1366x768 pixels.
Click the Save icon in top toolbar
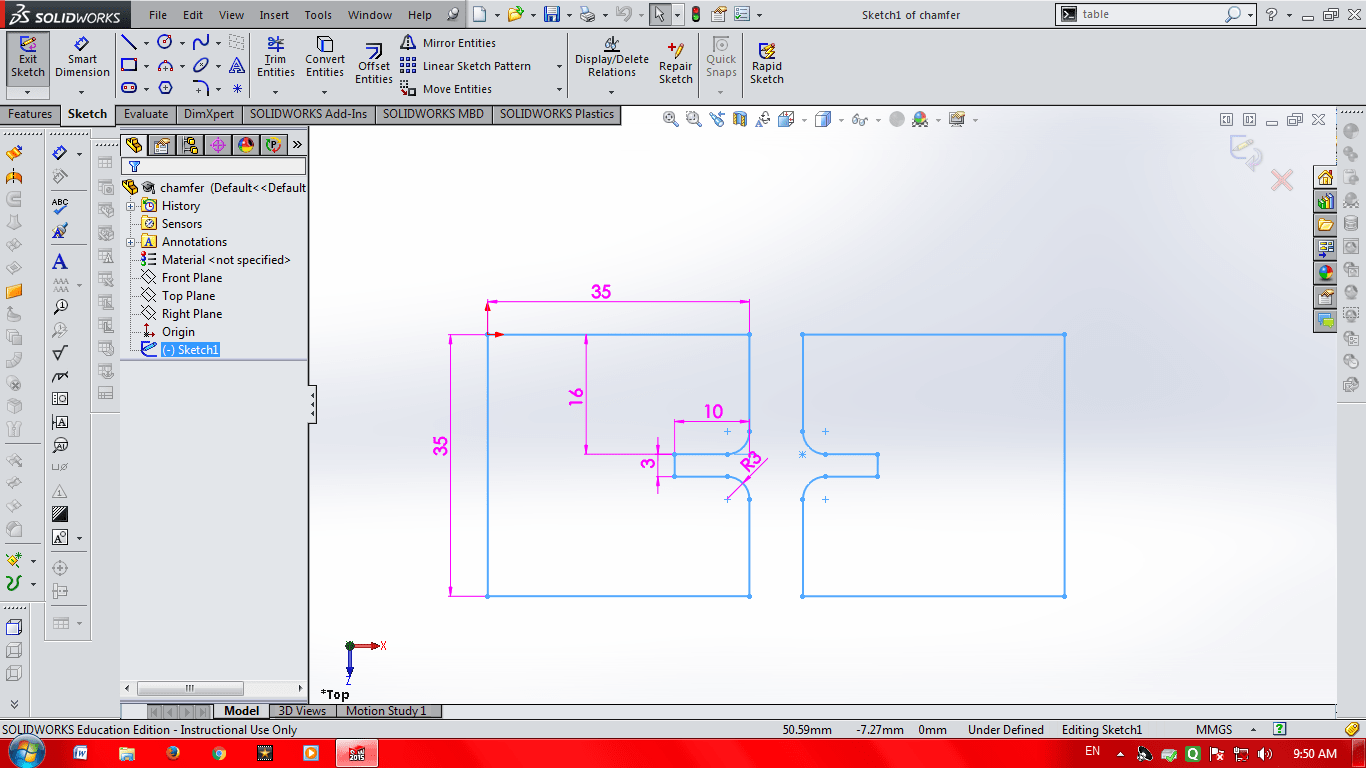(x=552, y=15)
